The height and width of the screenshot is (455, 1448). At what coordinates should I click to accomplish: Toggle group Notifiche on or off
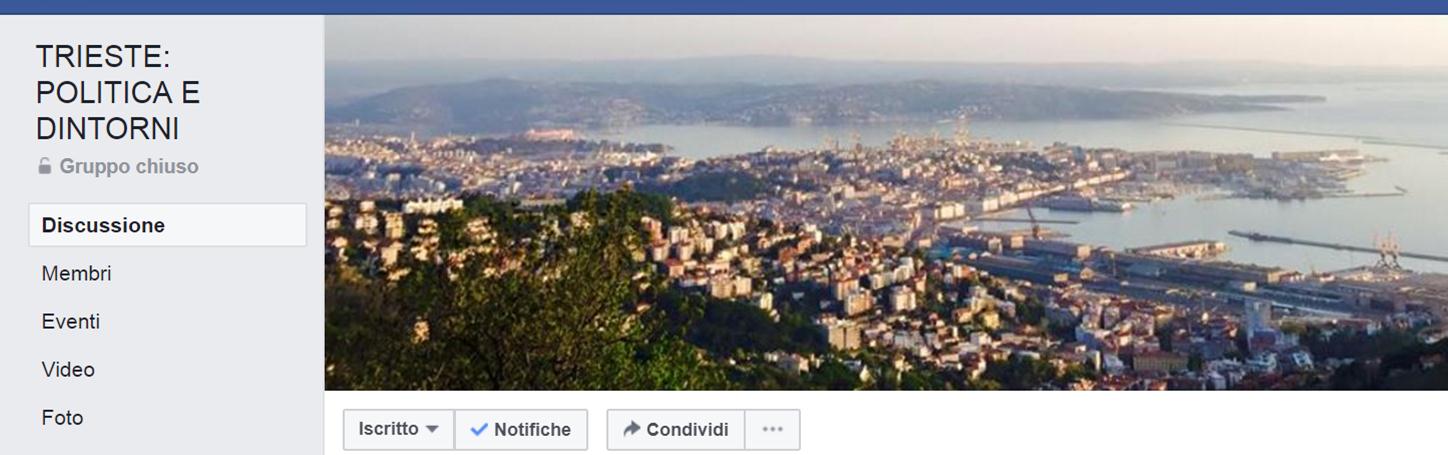tap(521, 430)
